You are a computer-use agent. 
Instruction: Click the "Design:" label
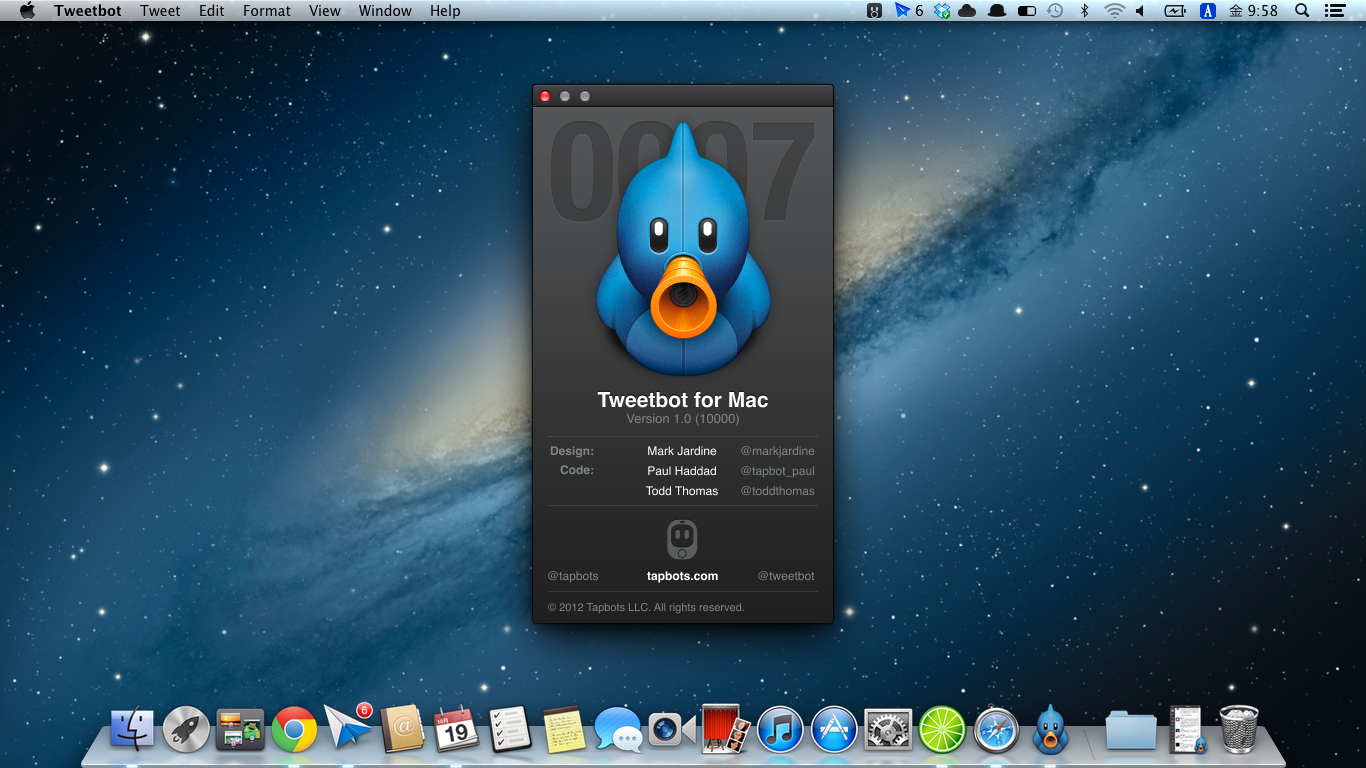pos(572,451)
